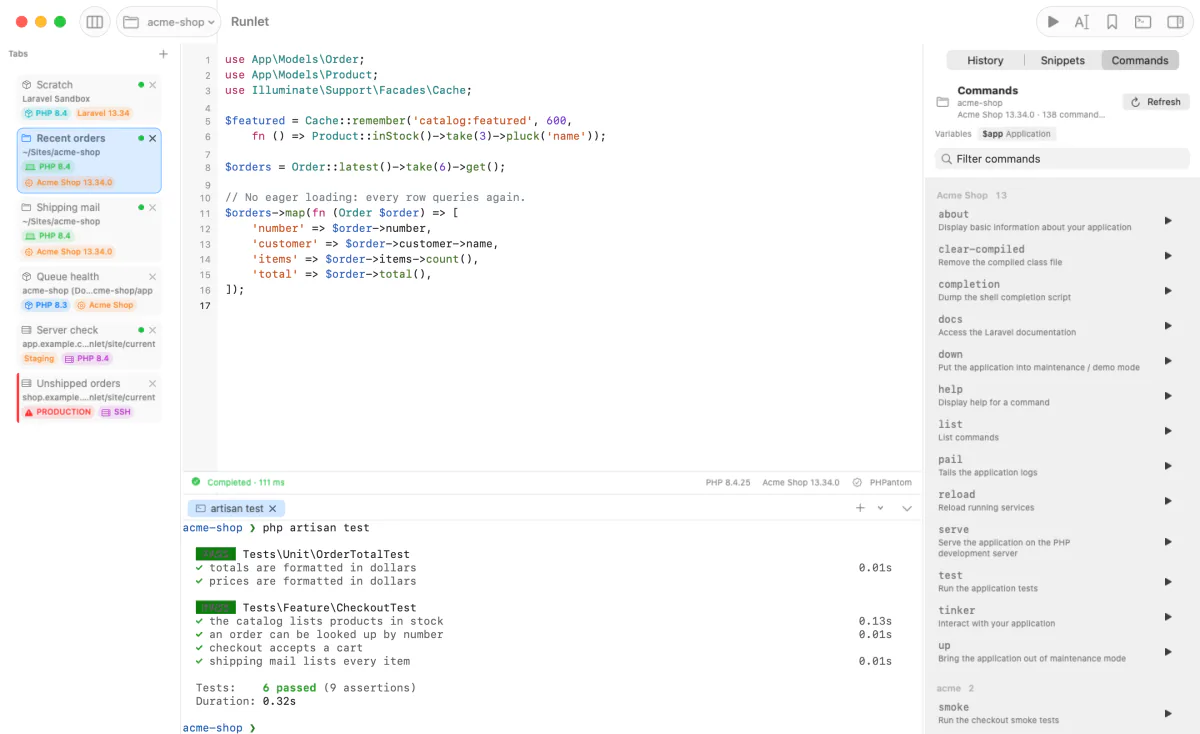The height and width of the screenshot is (734, 1200).
Task: Click the acme 2 group header
Action: coord(955,688)
